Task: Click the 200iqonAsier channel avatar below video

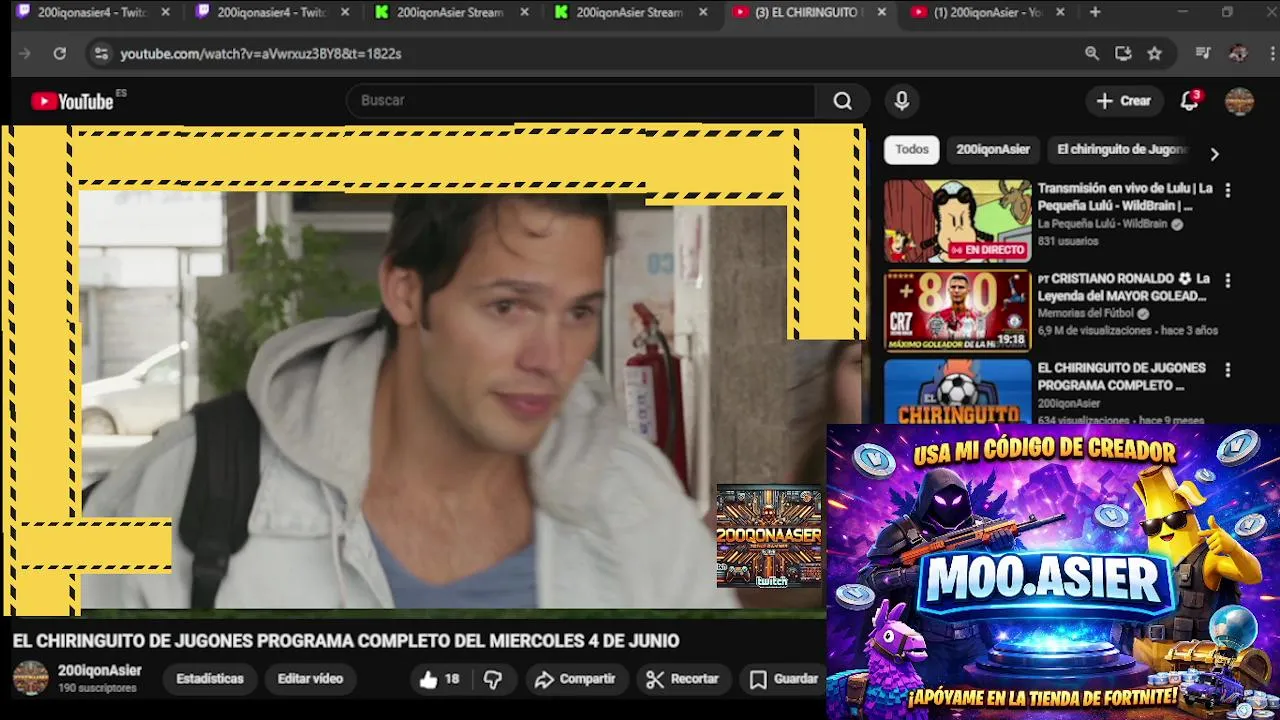Action: pyautogui.click(x=30, y=678)
